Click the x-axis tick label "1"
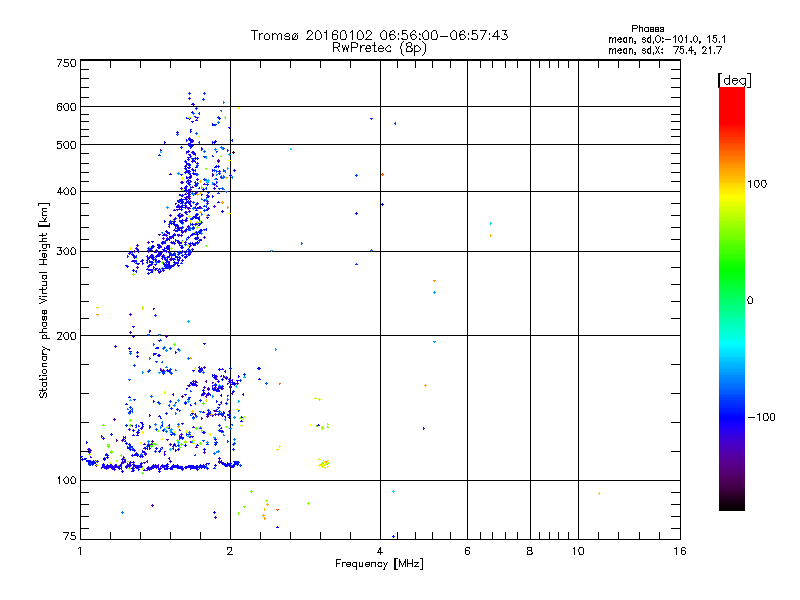 click(80, 551)
